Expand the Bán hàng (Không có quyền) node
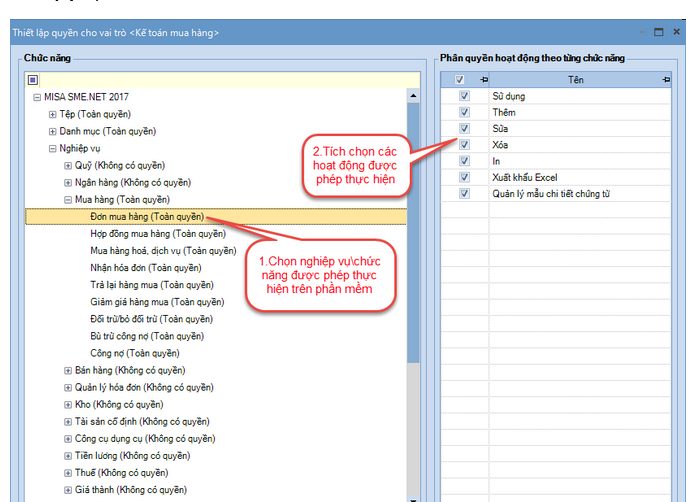Image resolution: width=693 pixels, height=502 pixels. click(68, 371)
